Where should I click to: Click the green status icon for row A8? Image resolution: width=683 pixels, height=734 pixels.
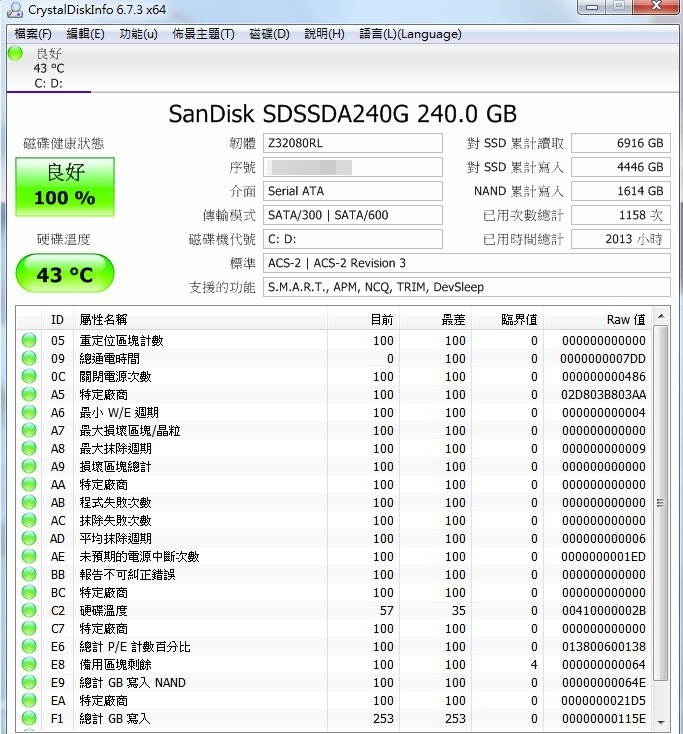click(x=29, y=448)
